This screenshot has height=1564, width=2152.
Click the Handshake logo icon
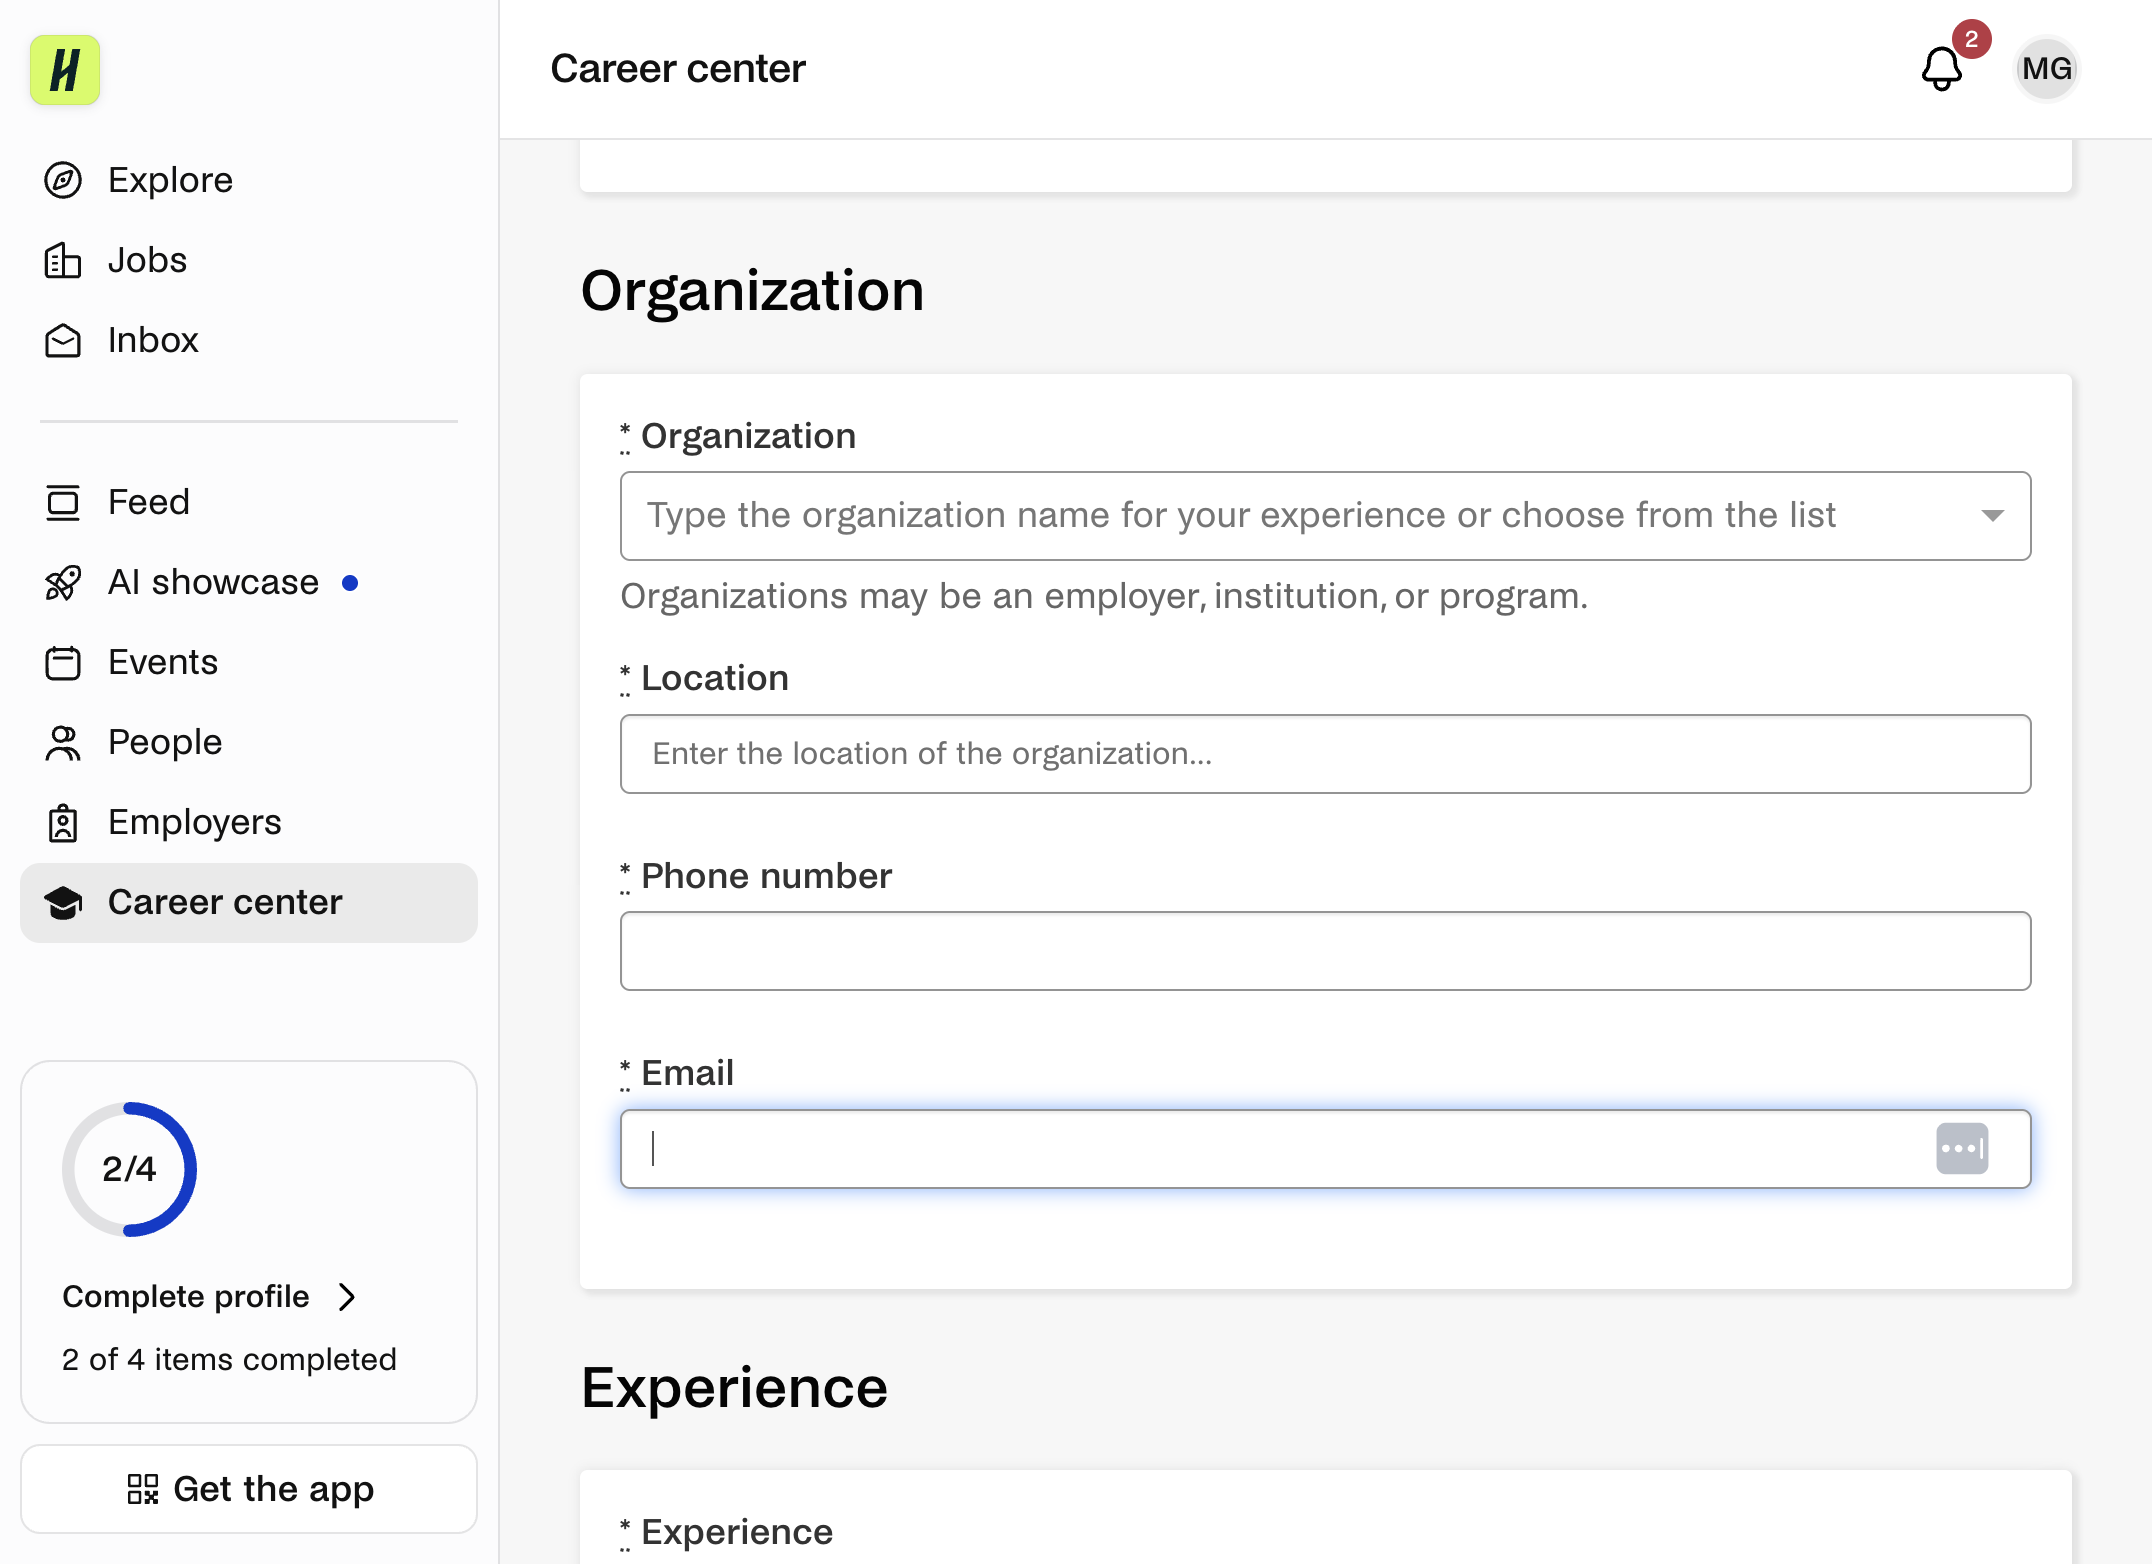pyautogui.click(x=65, y=70)
